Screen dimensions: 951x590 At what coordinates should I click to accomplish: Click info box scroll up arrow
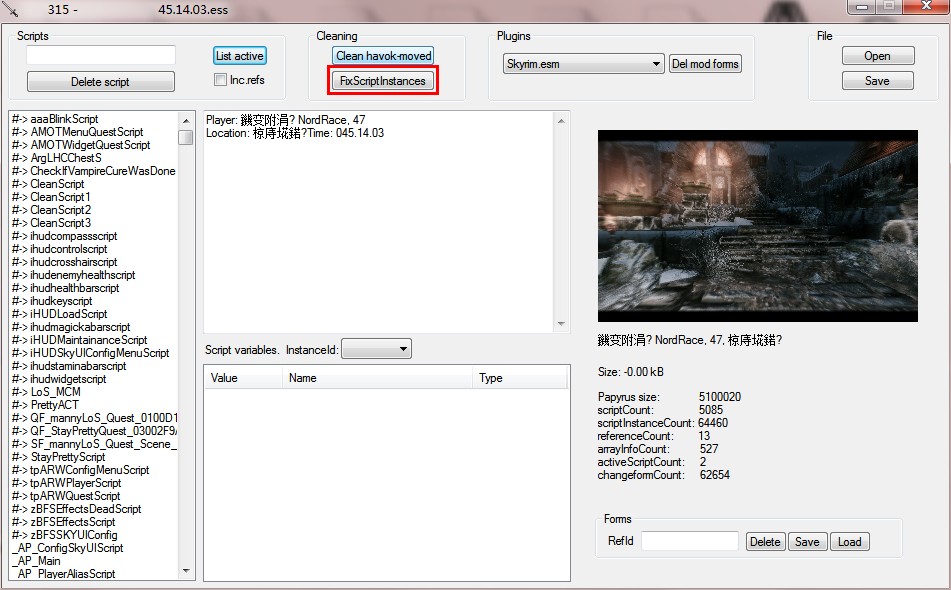561,121
